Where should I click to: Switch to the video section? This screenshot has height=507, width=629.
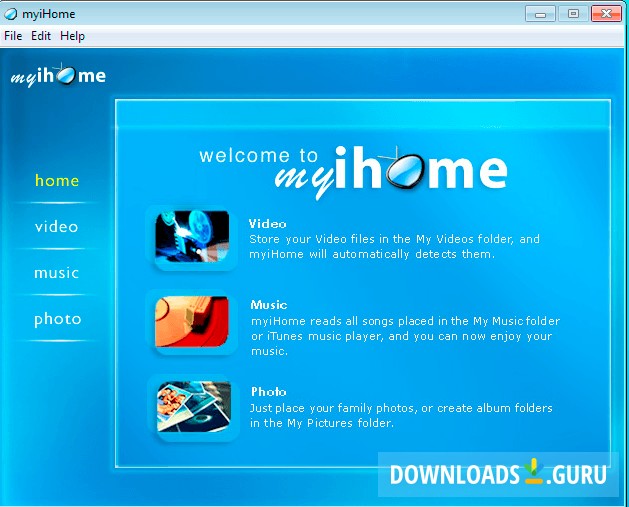(x=57, y=227)
